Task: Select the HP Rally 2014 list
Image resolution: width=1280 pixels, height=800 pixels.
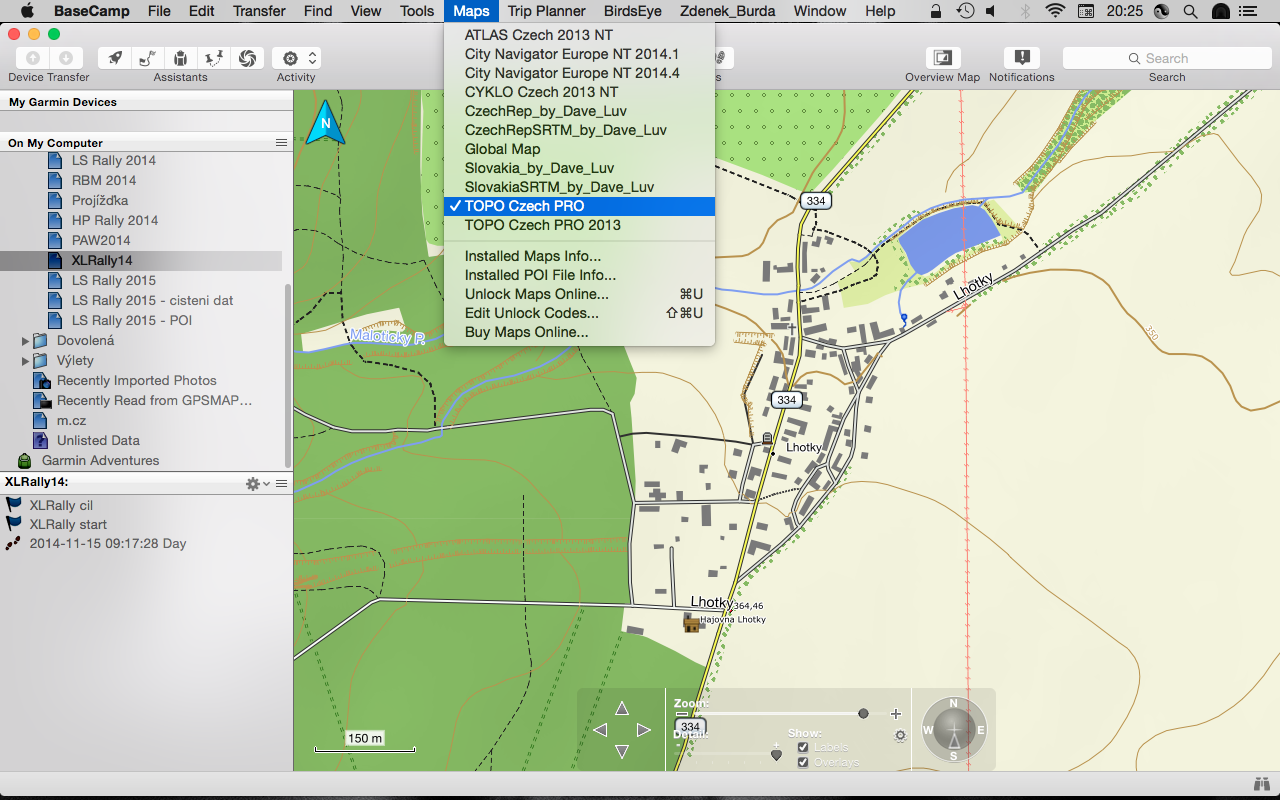Action: 115,220
